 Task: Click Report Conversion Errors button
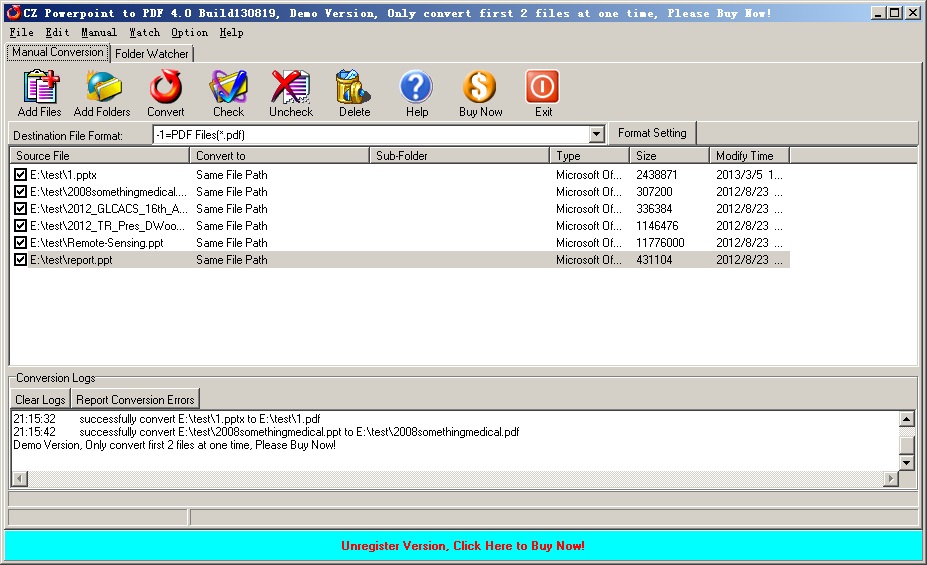pos(135,400)
